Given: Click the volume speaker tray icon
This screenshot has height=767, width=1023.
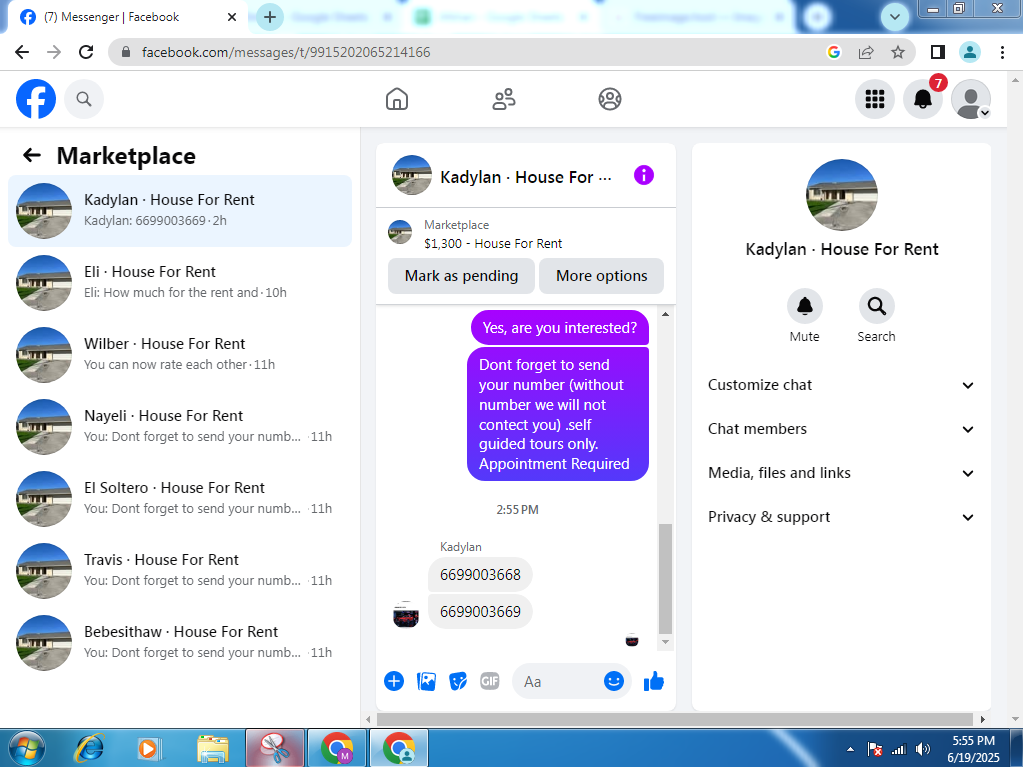Looking at the screenshot, I should 923,749.
